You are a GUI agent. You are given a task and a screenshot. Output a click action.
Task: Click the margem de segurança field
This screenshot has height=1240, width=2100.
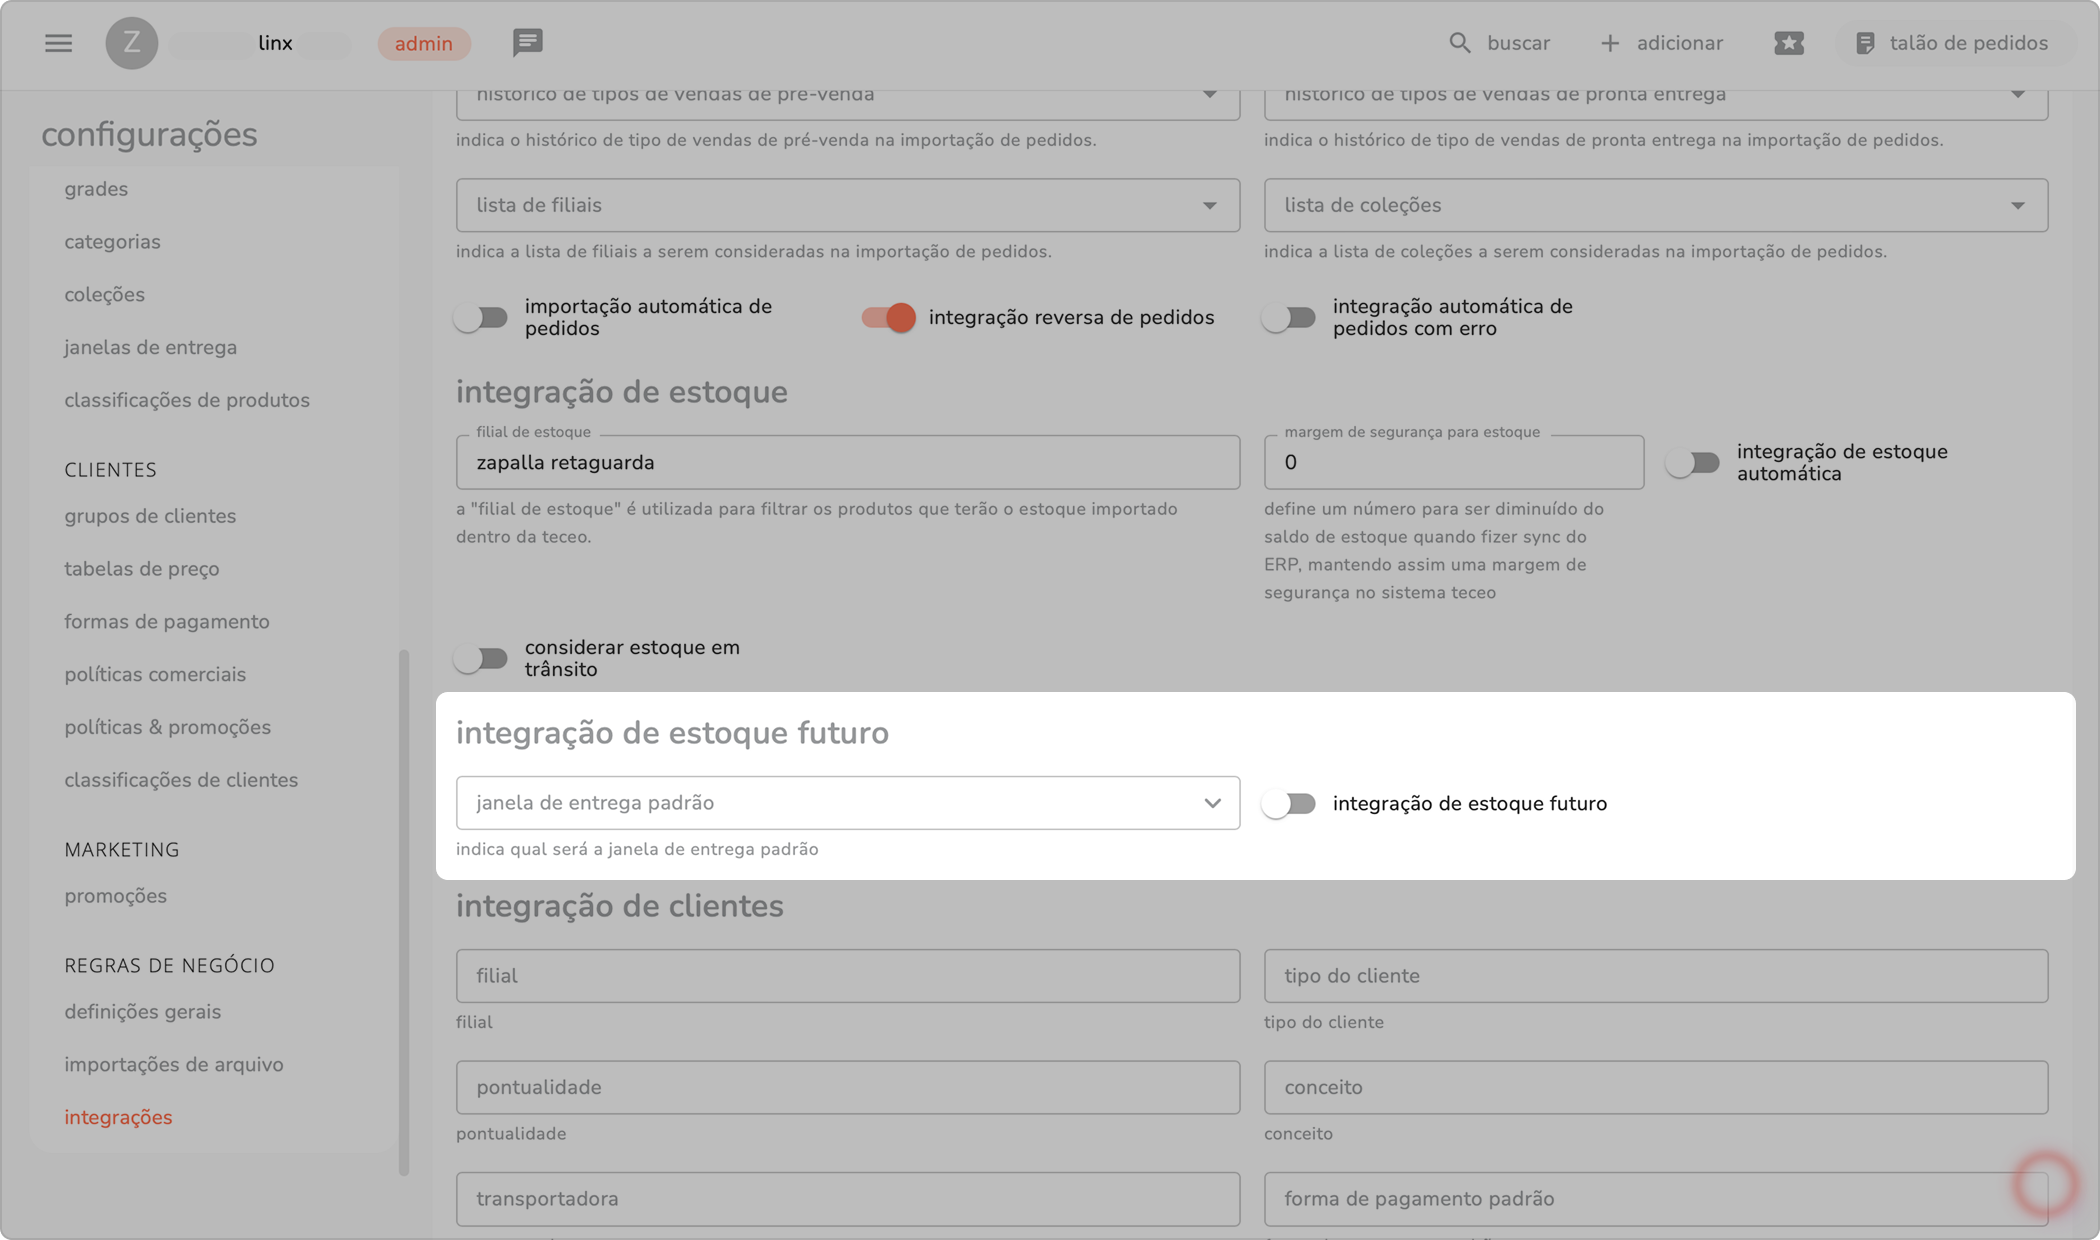pos(1453,462)
